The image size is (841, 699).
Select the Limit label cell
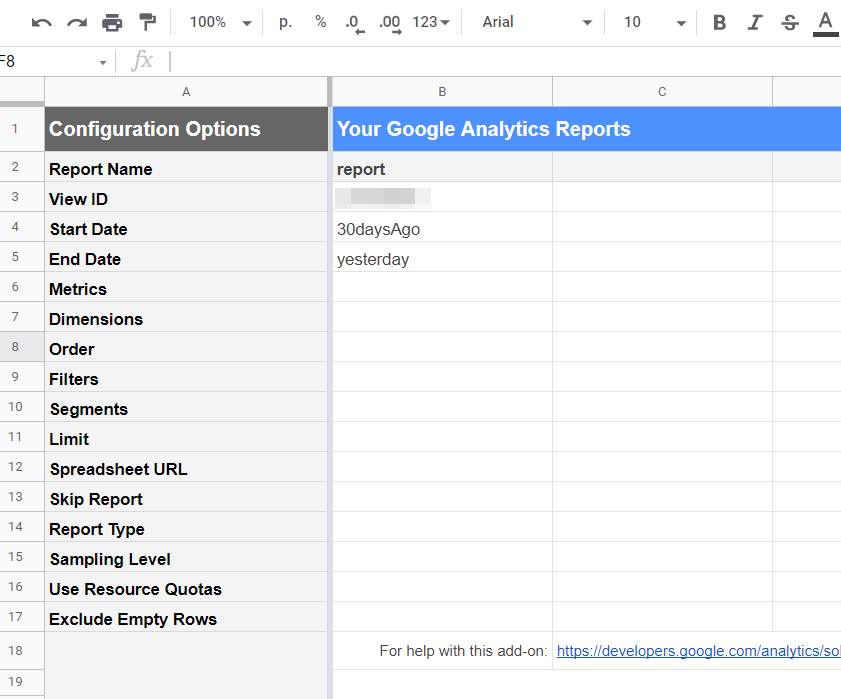coord(186,439)
